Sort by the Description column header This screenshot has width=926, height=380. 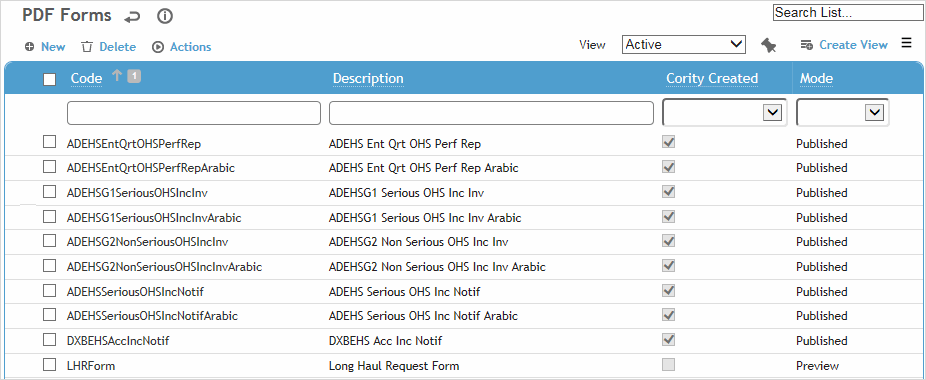(368, 79)
